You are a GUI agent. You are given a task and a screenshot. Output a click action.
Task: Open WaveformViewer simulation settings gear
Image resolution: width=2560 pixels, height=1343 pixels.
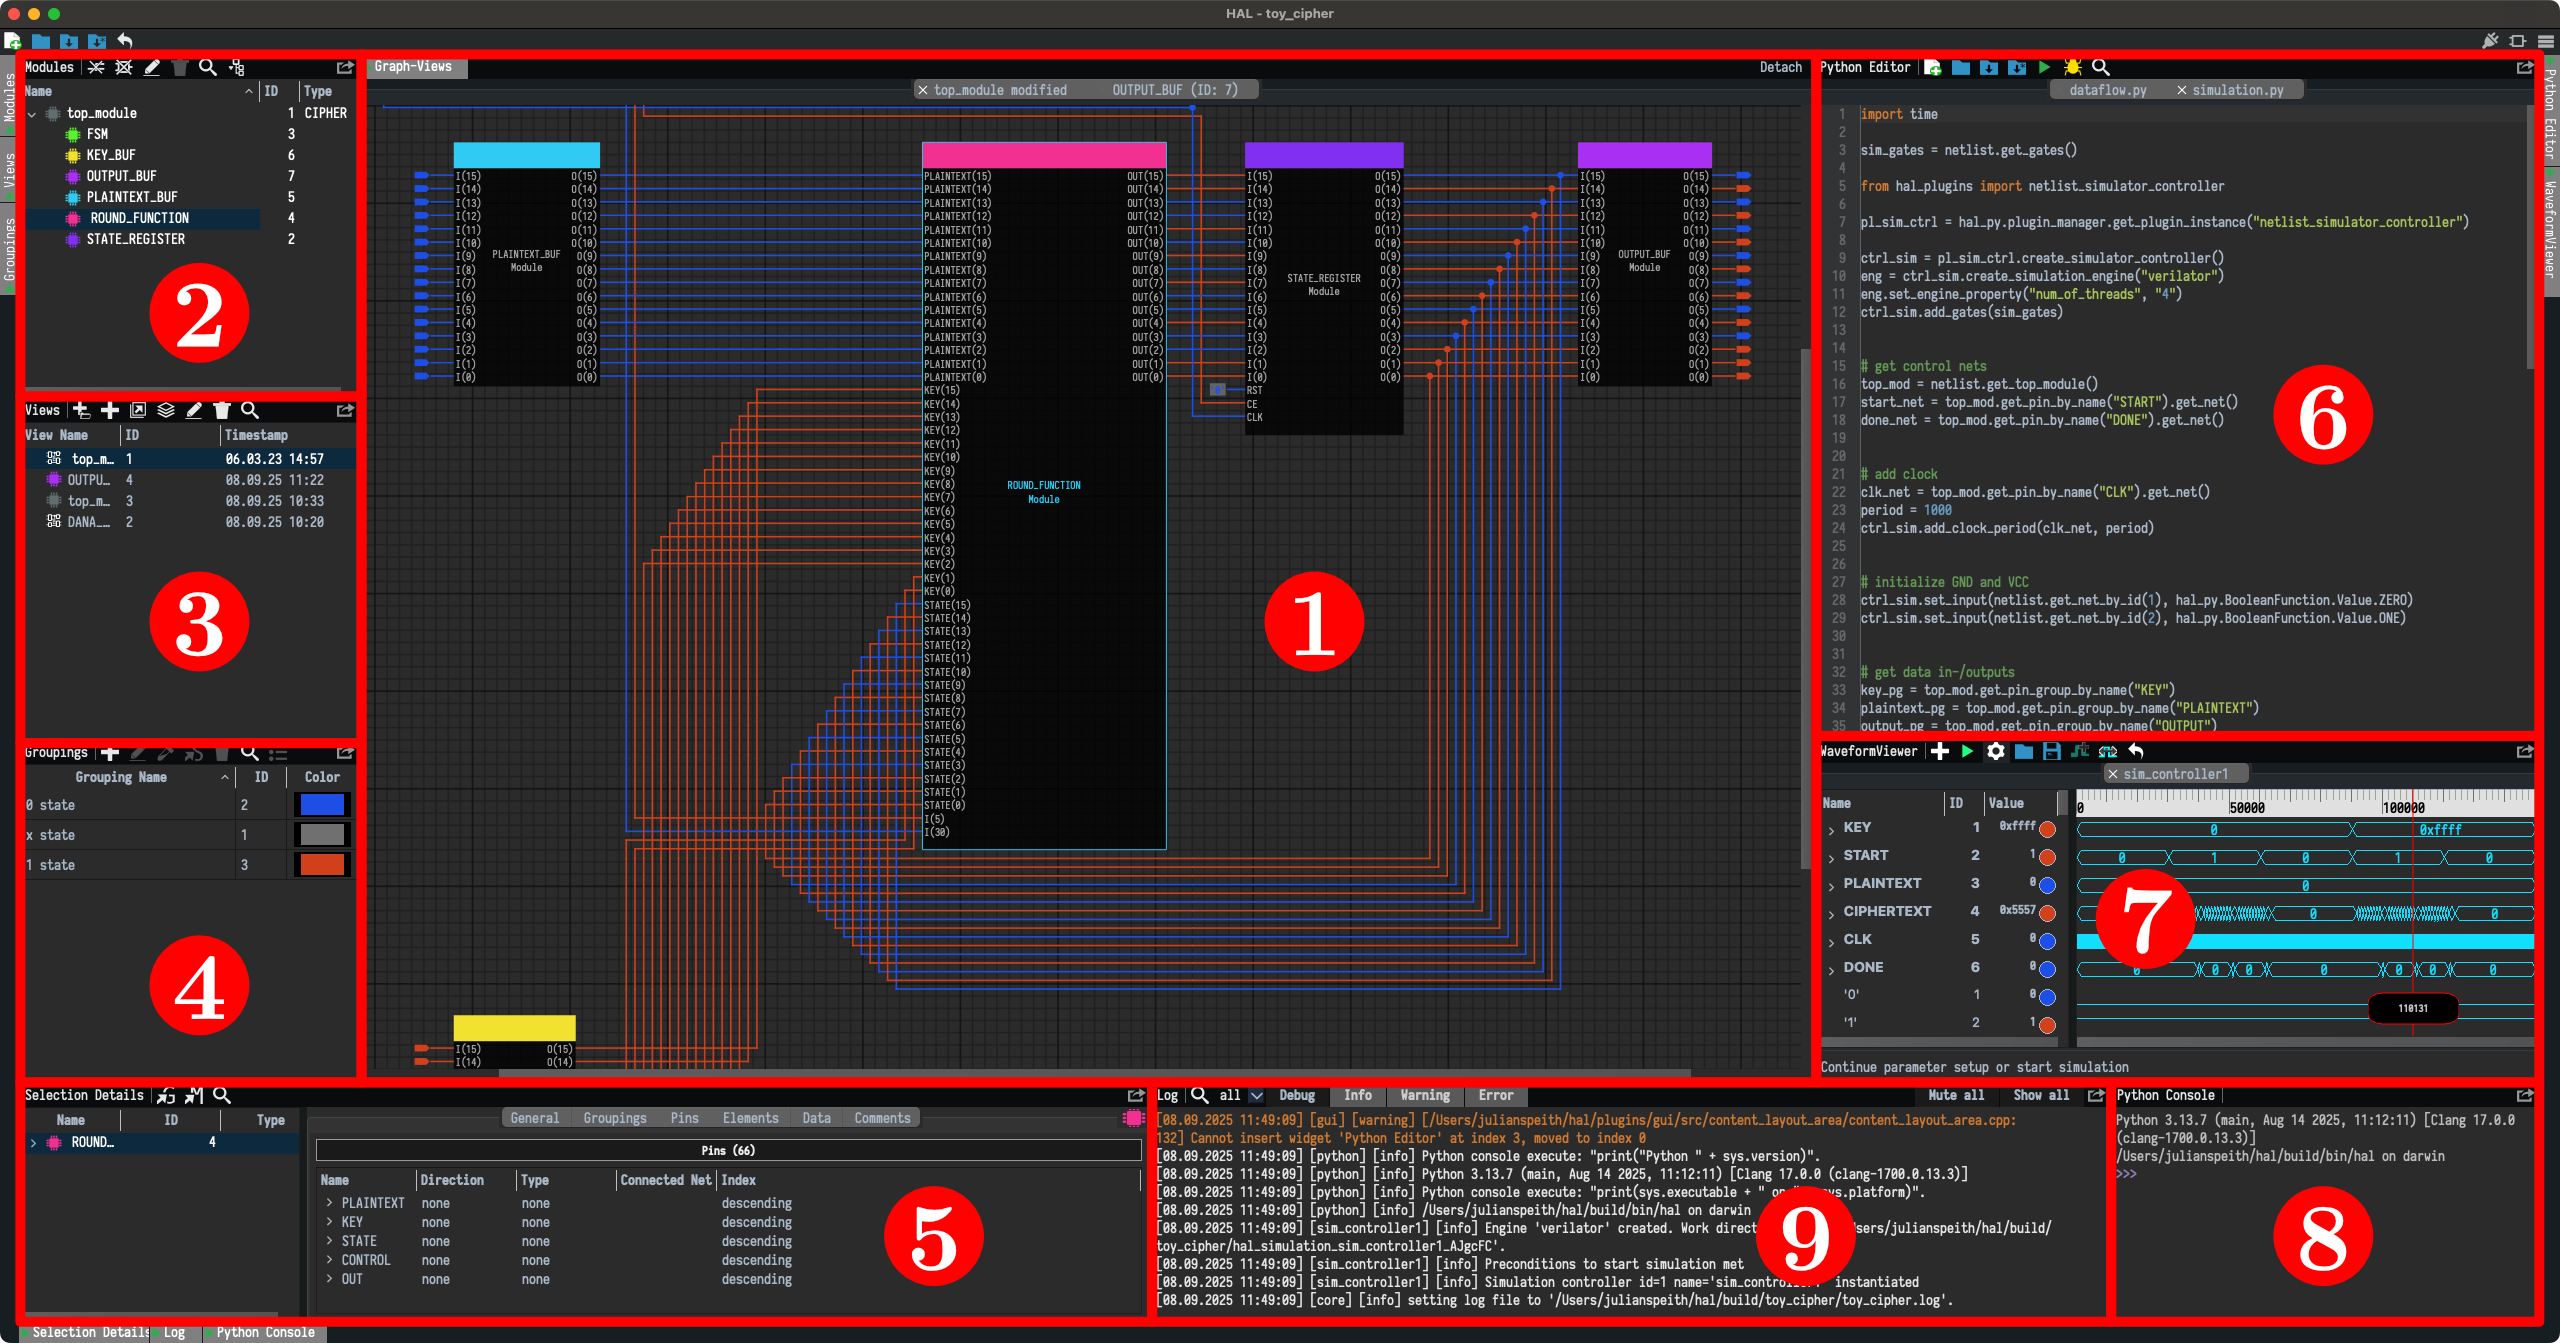1995,751
